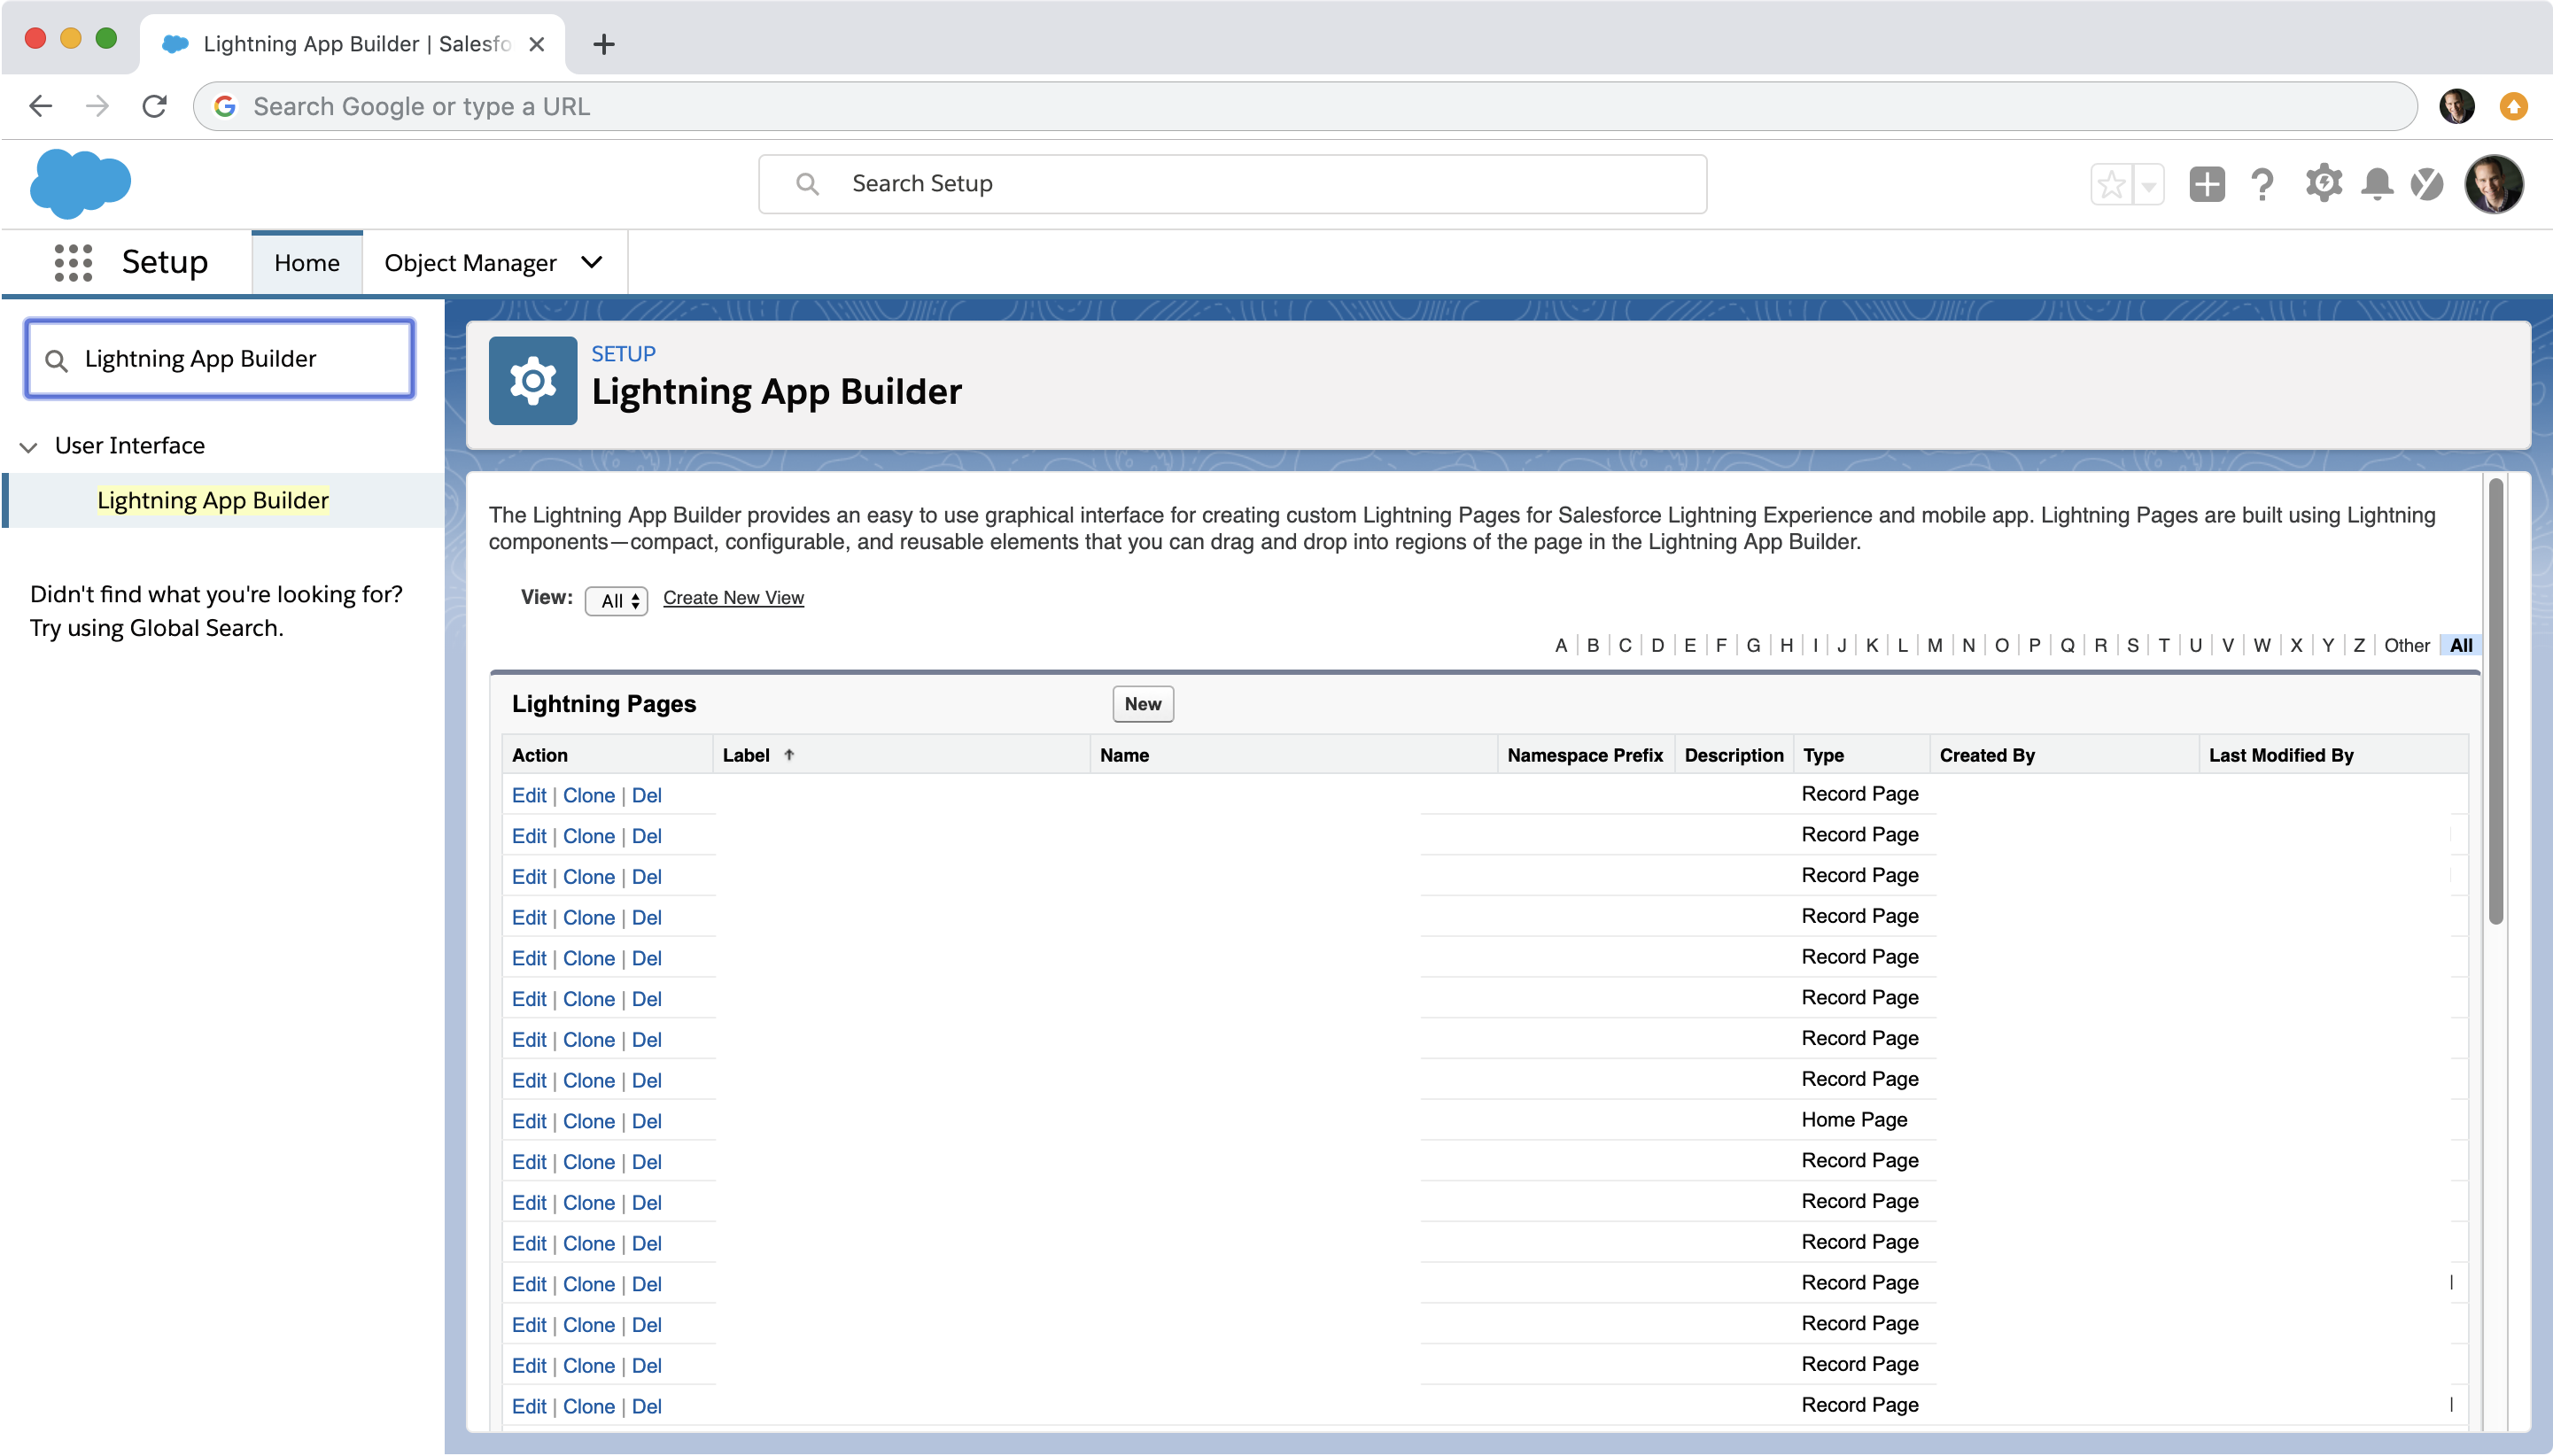Viewport: 2553px width, 1456px height.
Task: Click the page vertical scrollbar thumb
Action: click(x=2496, y=700)
